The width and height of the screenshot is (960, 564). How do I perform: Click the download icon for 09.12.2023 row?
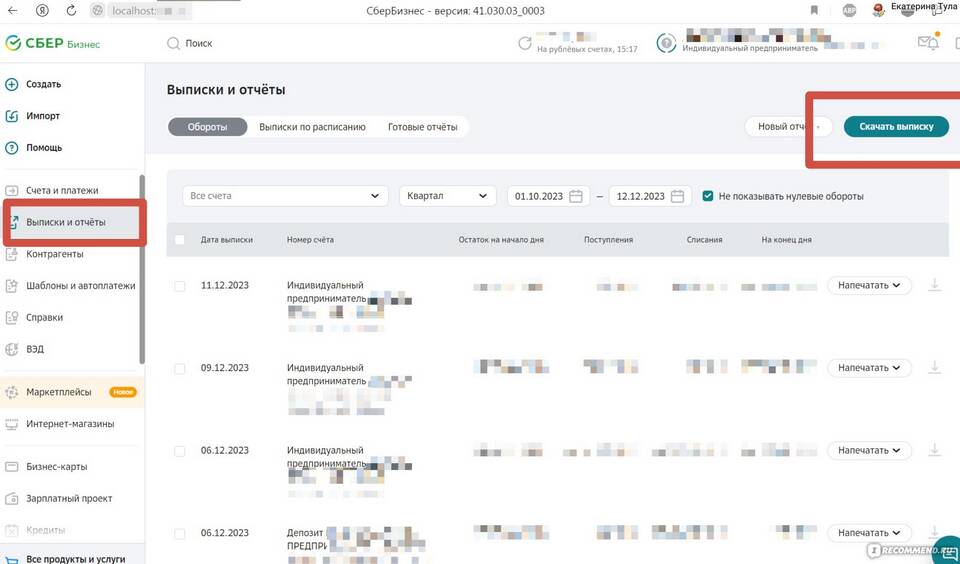[x=935, y=368]
